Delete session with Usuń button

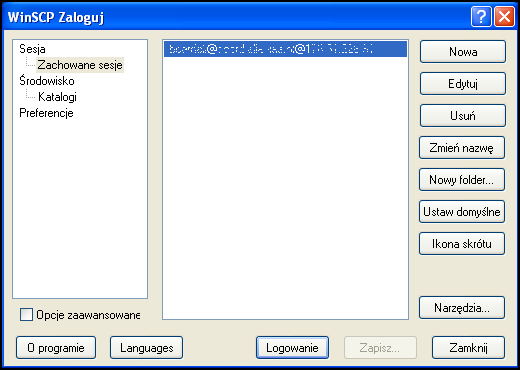(x=463, y=116)
